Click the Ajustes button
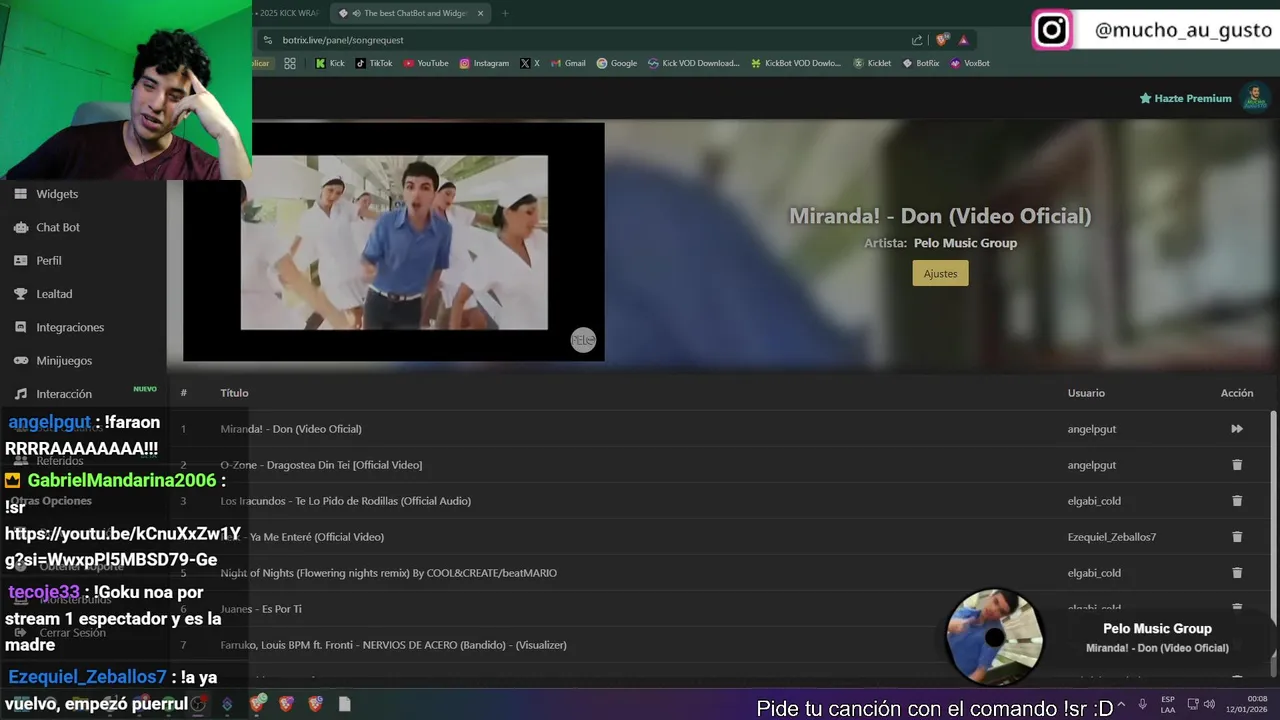The image size is (1280, 720). click(x=940, y=273)
